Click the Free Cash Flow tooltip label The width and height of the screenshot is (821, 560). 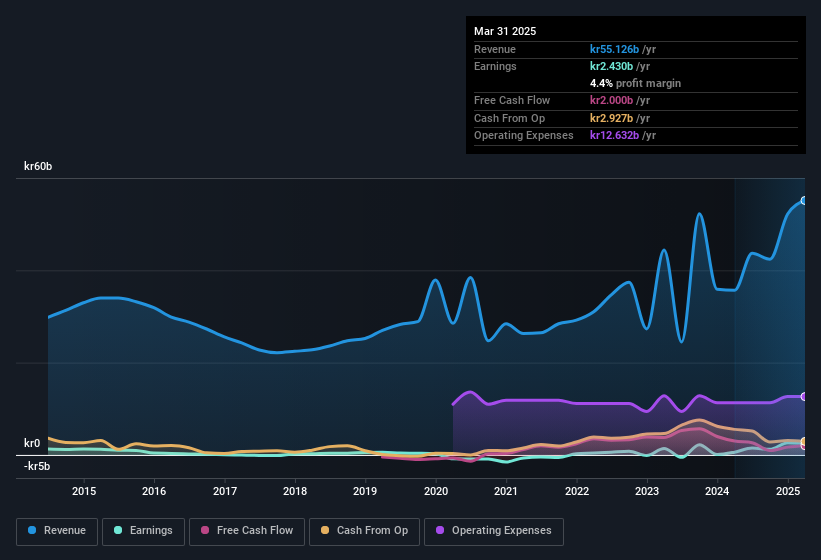(512, 100)
